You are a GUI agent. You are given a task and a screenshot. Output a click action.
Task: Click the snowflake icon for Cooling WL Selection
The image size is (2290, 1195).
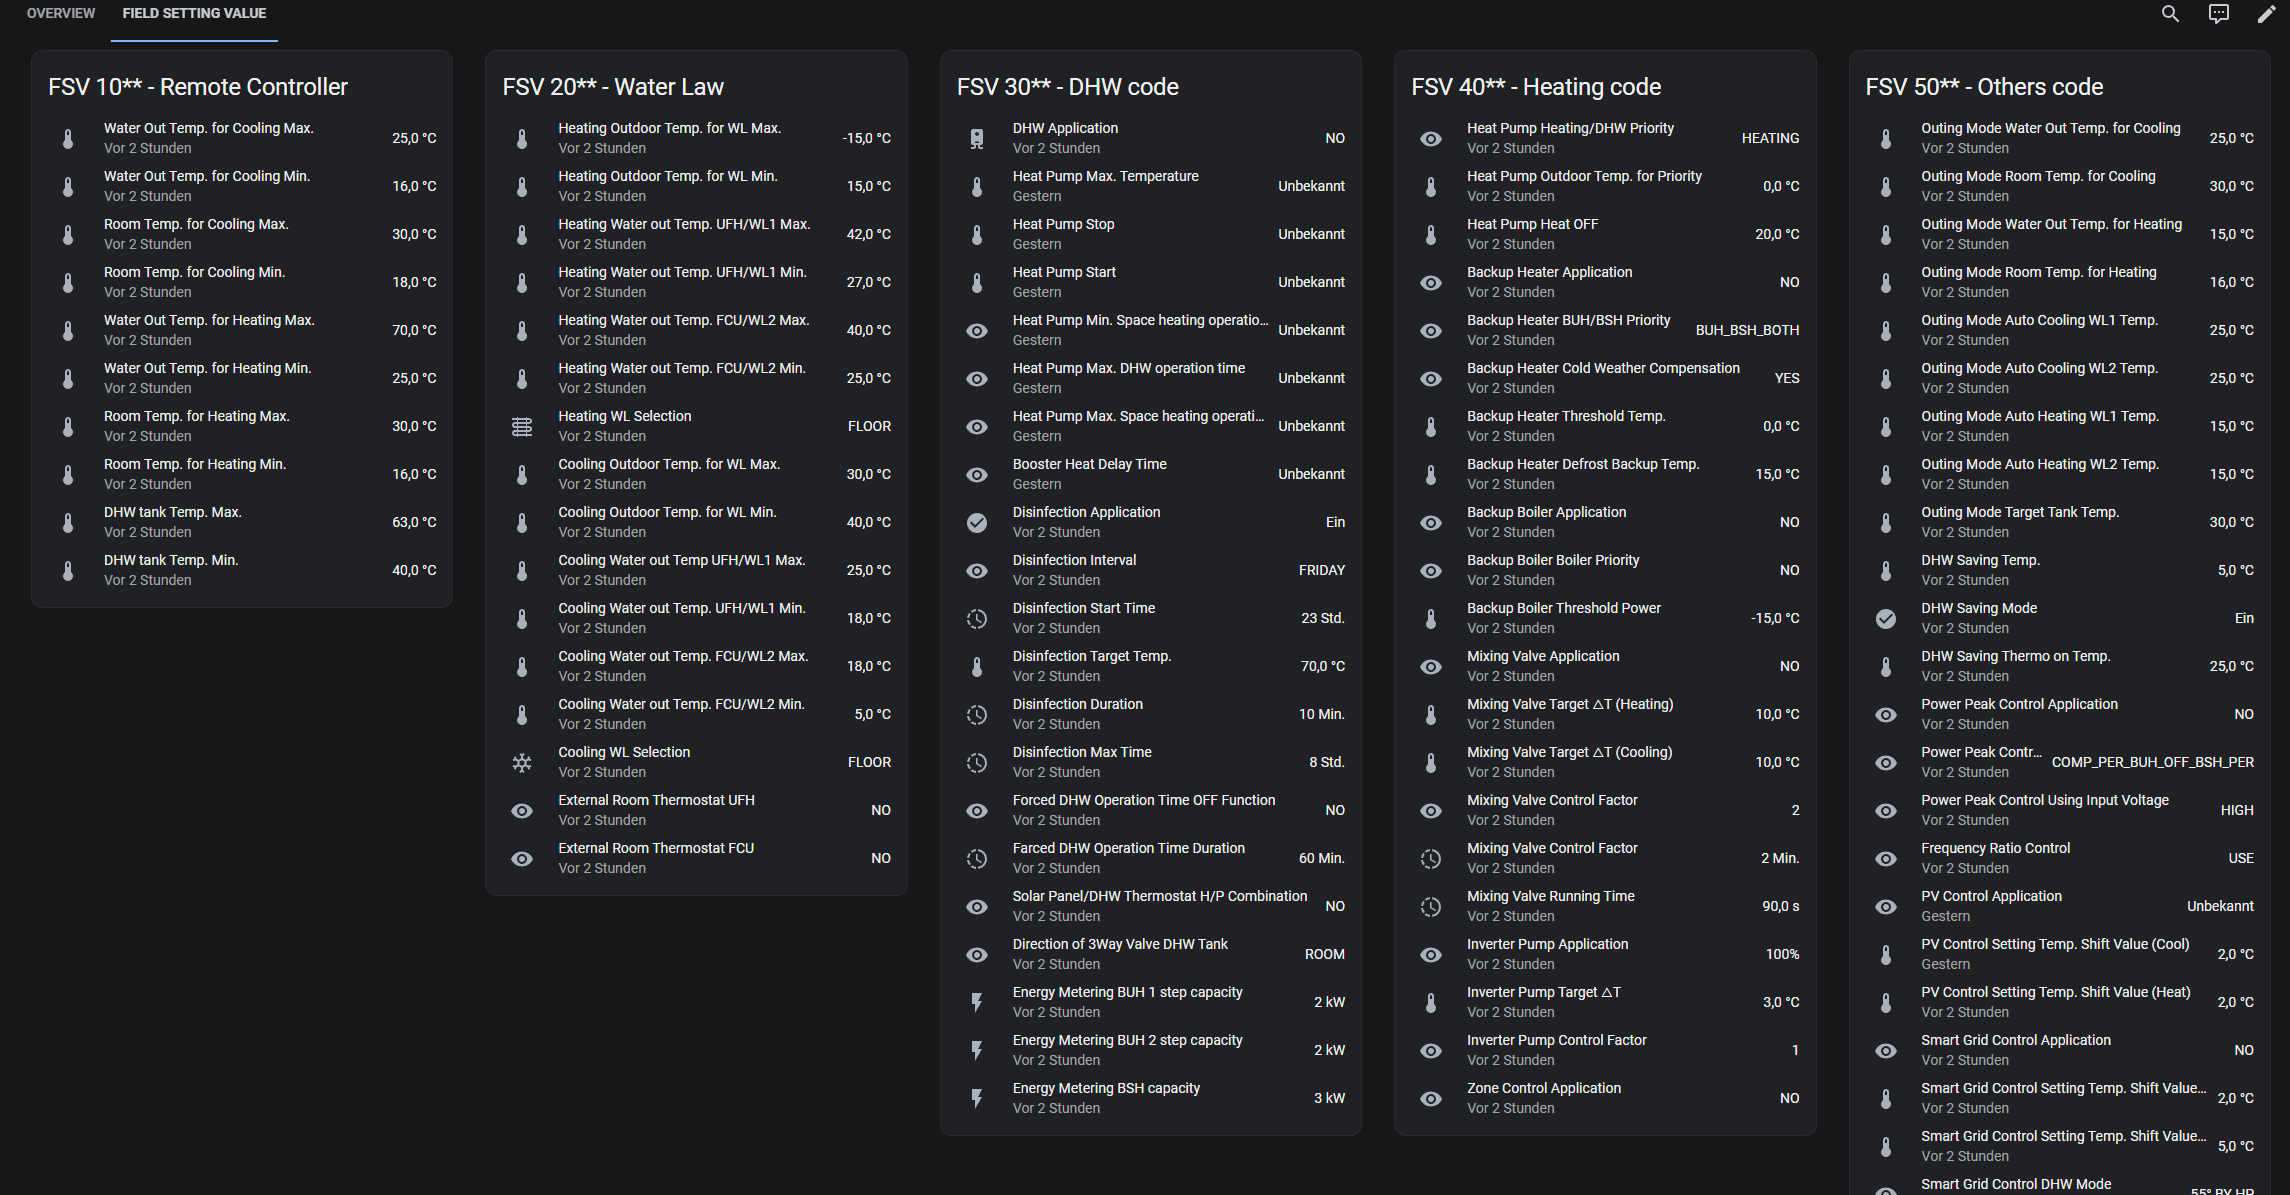(x=522, y=763)
